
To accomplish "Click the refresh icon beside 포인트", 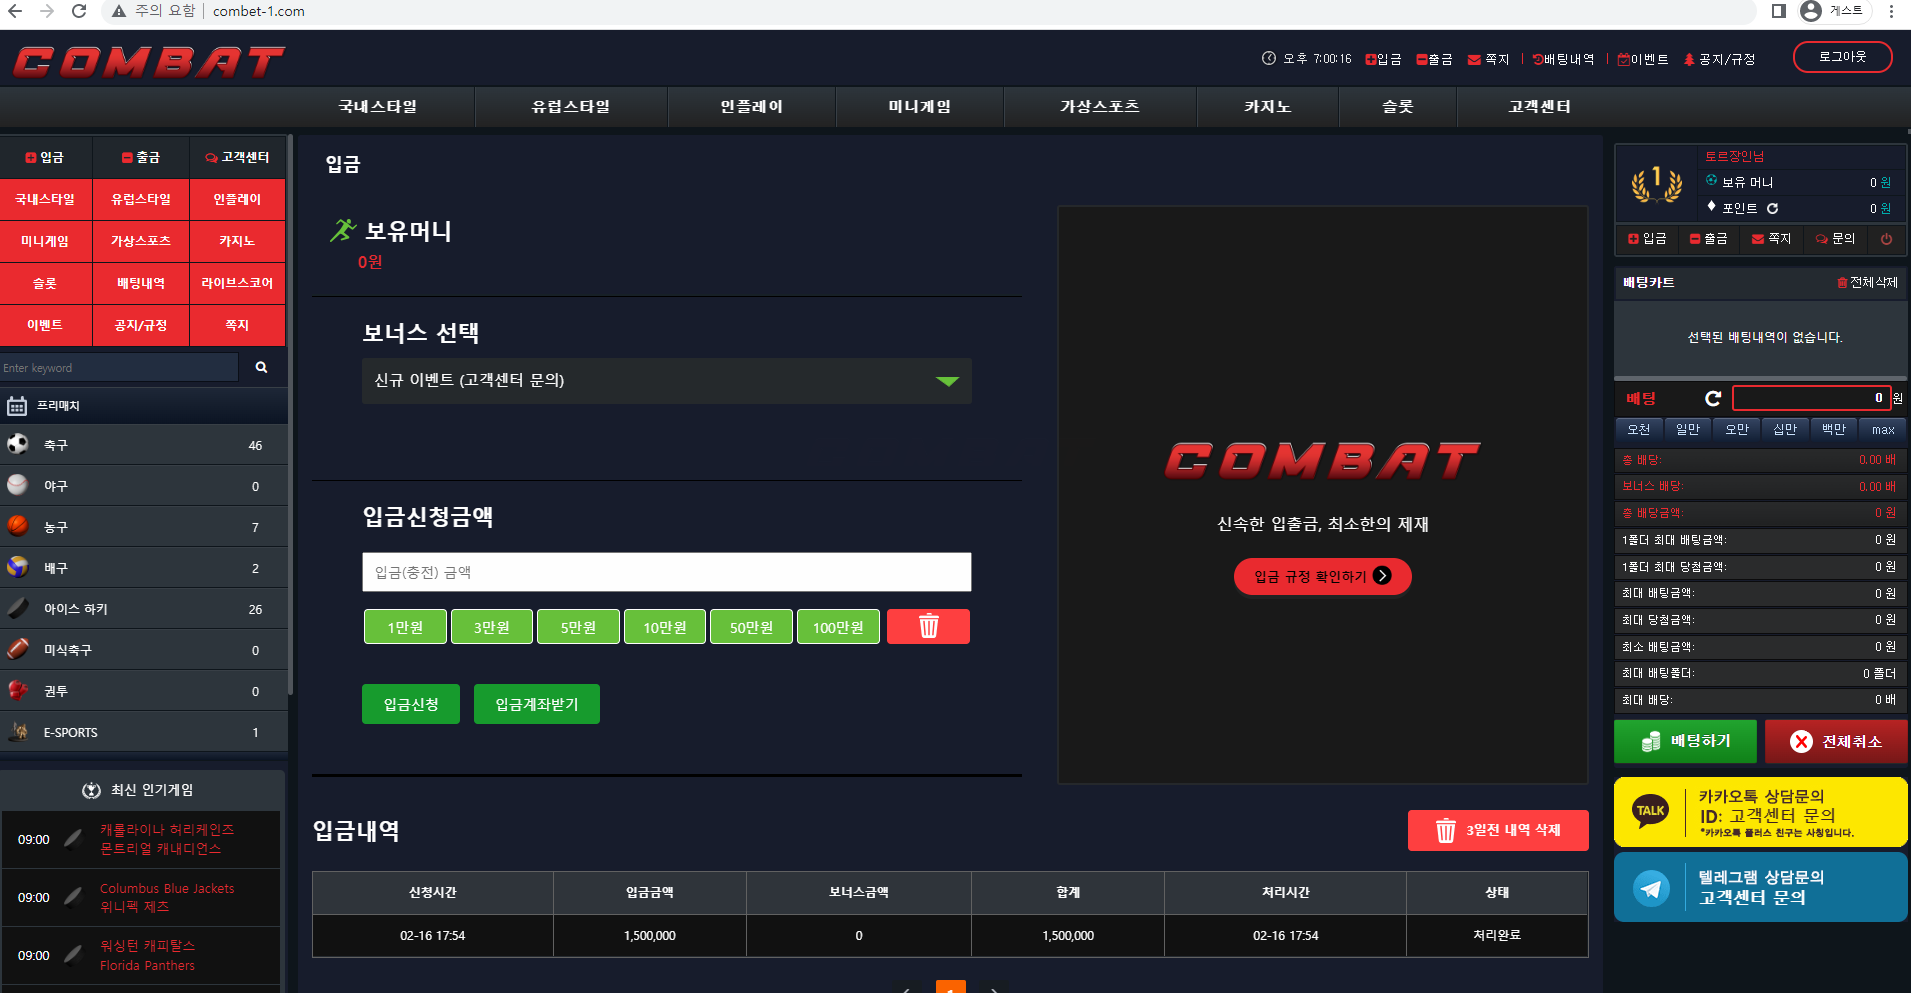I will point(1772,209).
